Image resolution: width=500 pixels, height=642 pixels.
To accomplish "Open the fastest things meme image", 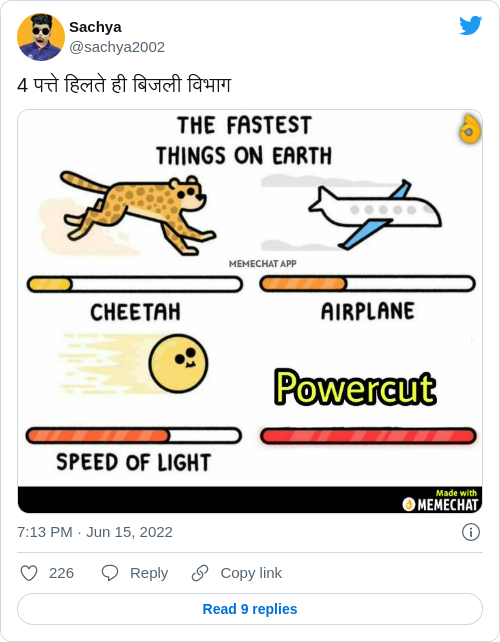I will [x=250, y=311].
